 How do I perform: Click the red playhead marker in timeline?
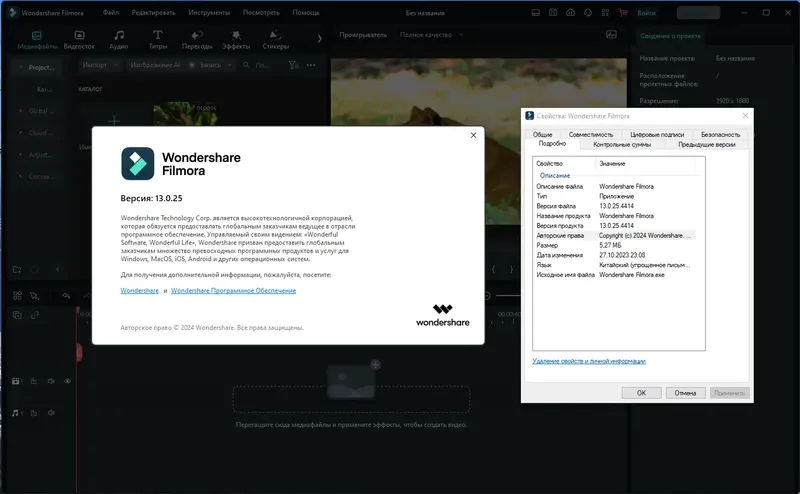click(79, 352)
